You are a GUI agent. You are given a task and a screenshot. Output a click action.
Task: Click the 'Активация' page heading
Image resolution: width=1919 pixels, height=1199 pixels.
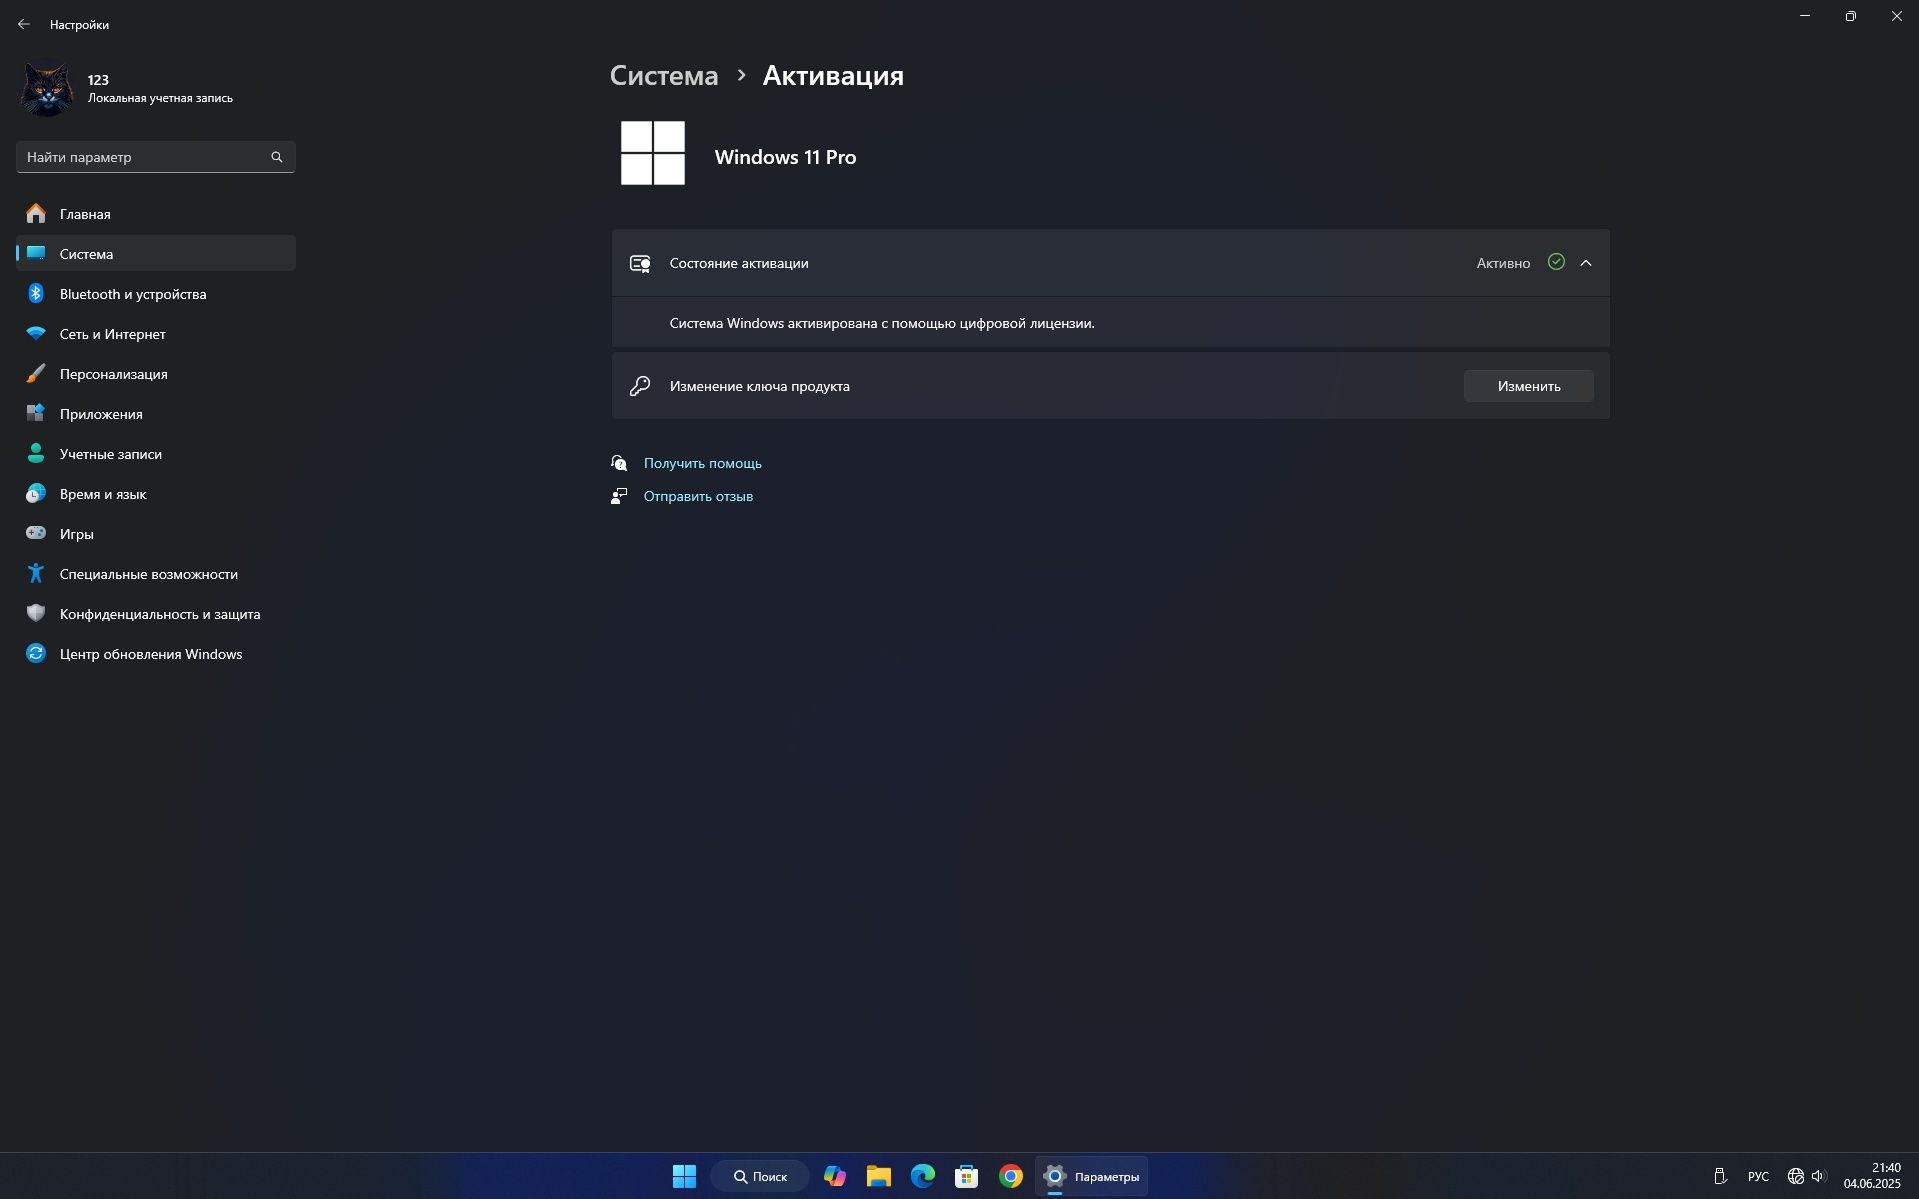click(833, 75)
